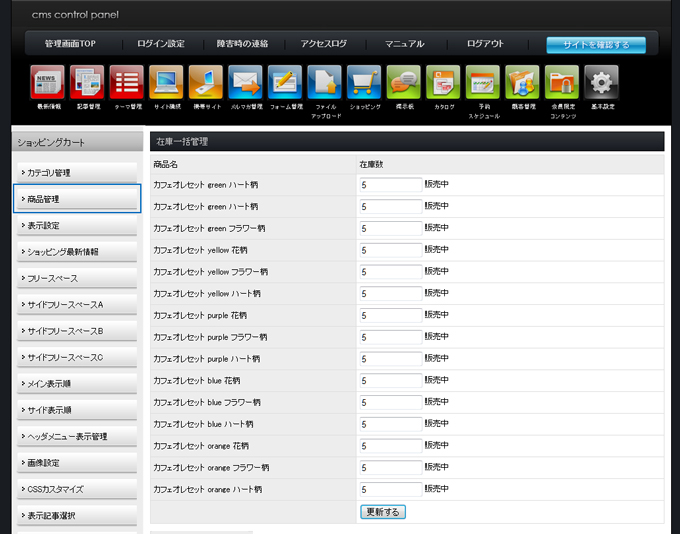Select the 携帯サイト mobile icon
This screenshot has width=680, height=534.
point(206,82)
